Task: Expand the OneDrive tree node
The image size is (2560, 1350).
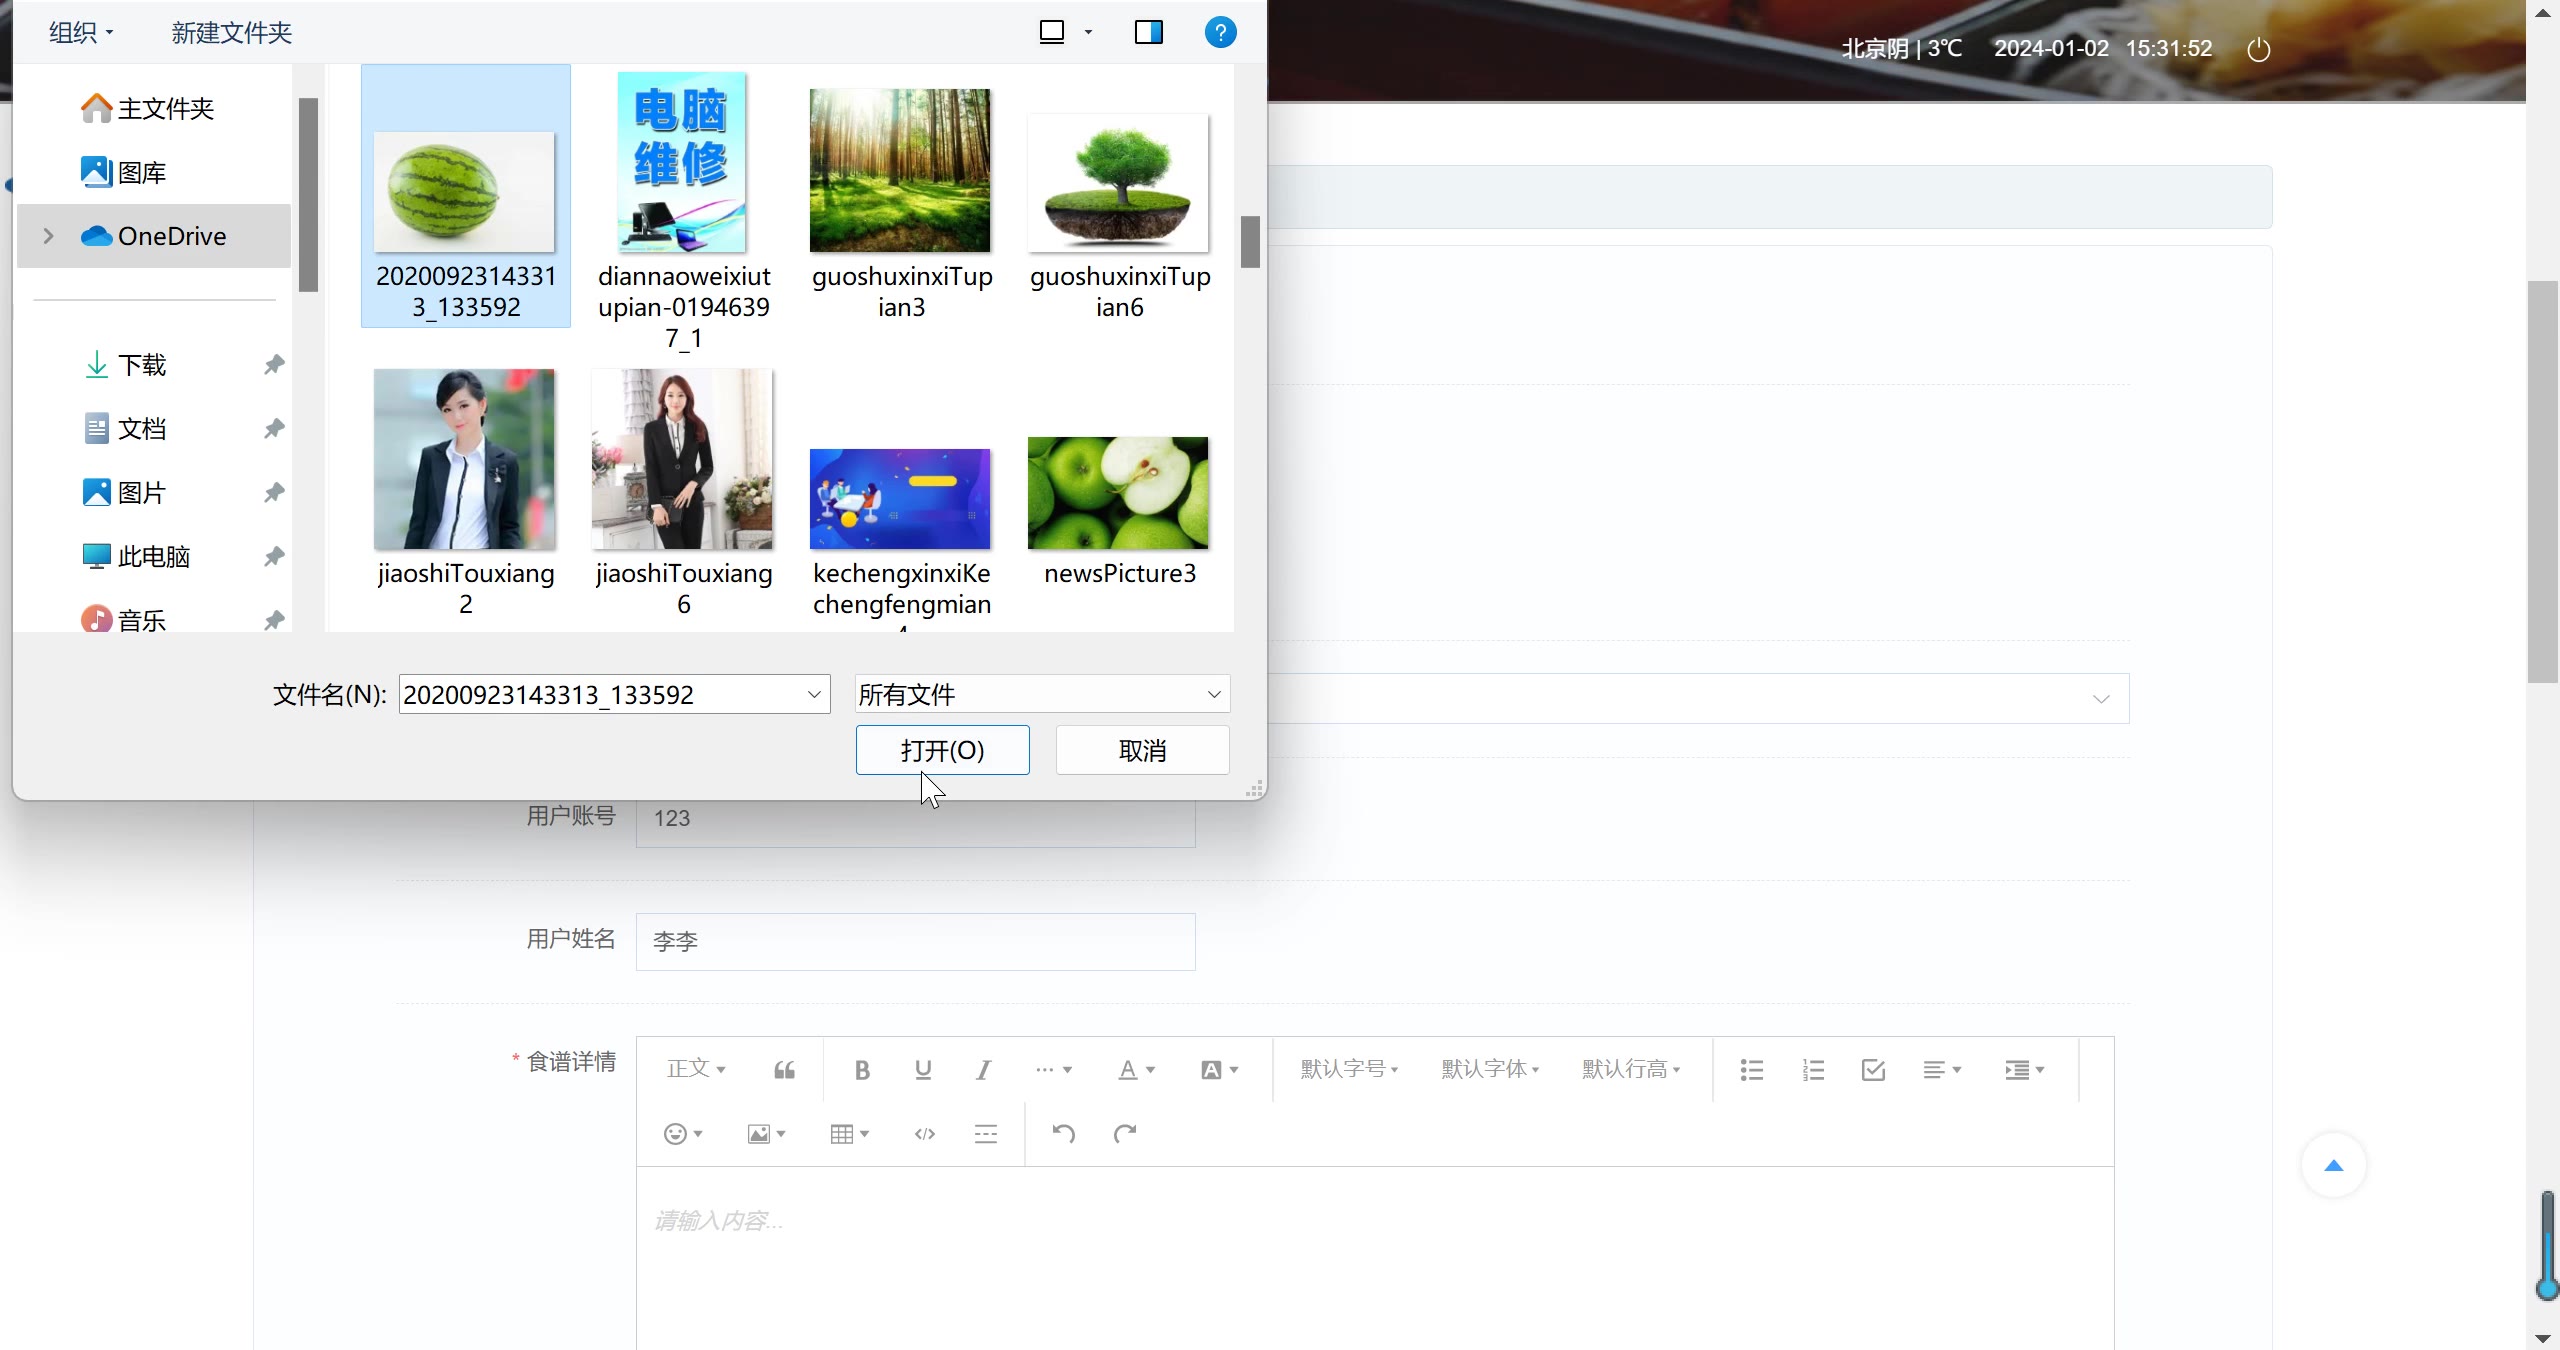Action: pyautogui.click(x=48, y=236)
